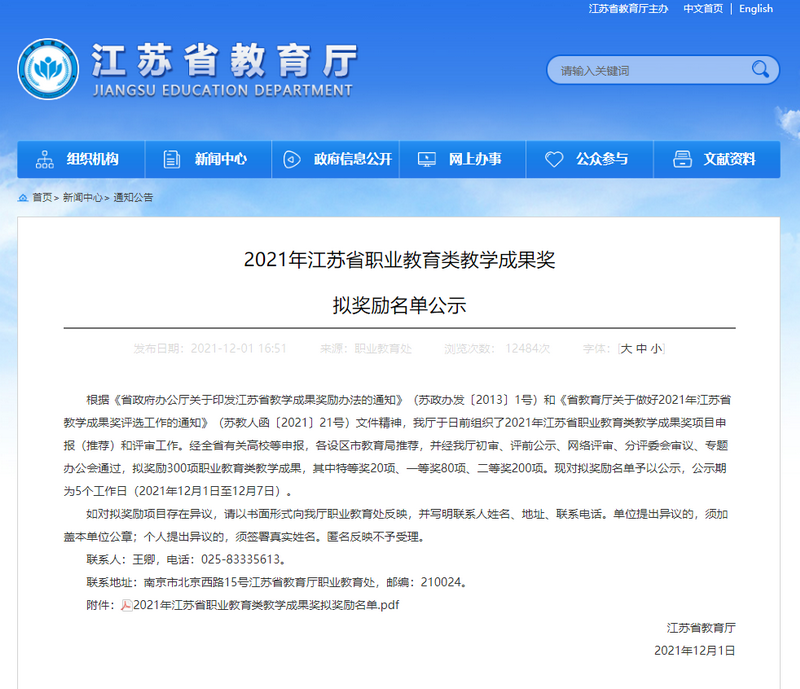Click the 组织机构 organization chart icon
The height and width of the screenshot is (689, 800).
(43, 158)
